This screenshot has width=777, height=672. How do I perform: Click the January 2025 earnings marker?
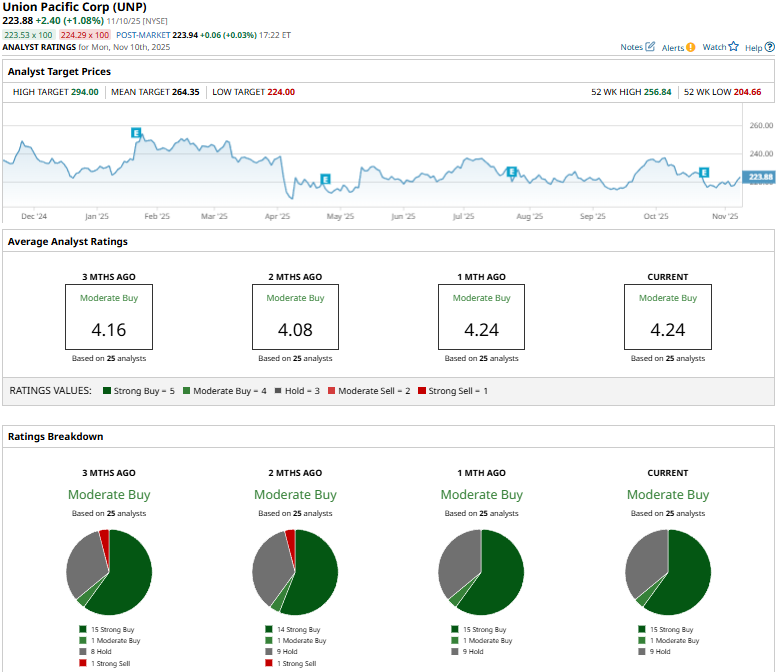136,132
